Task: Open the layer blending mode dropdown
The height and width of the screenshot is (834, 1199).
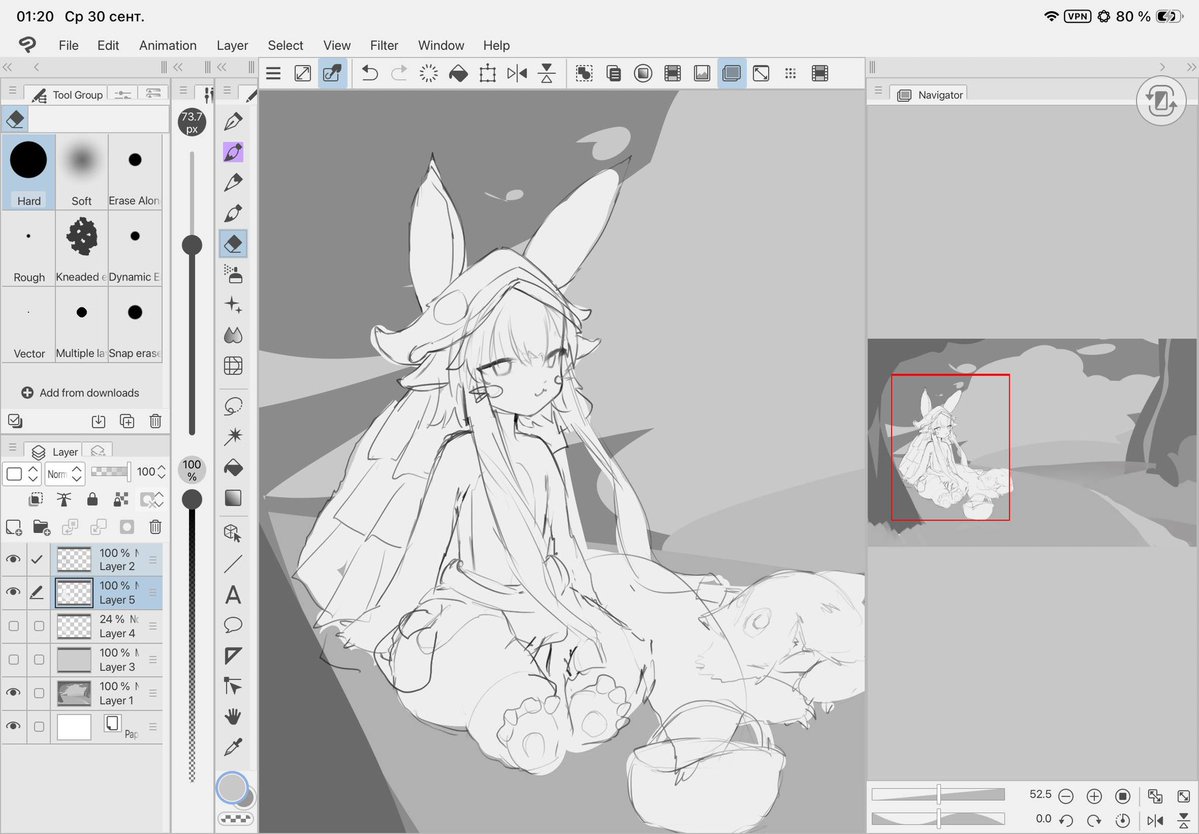Action: point(64,473)
